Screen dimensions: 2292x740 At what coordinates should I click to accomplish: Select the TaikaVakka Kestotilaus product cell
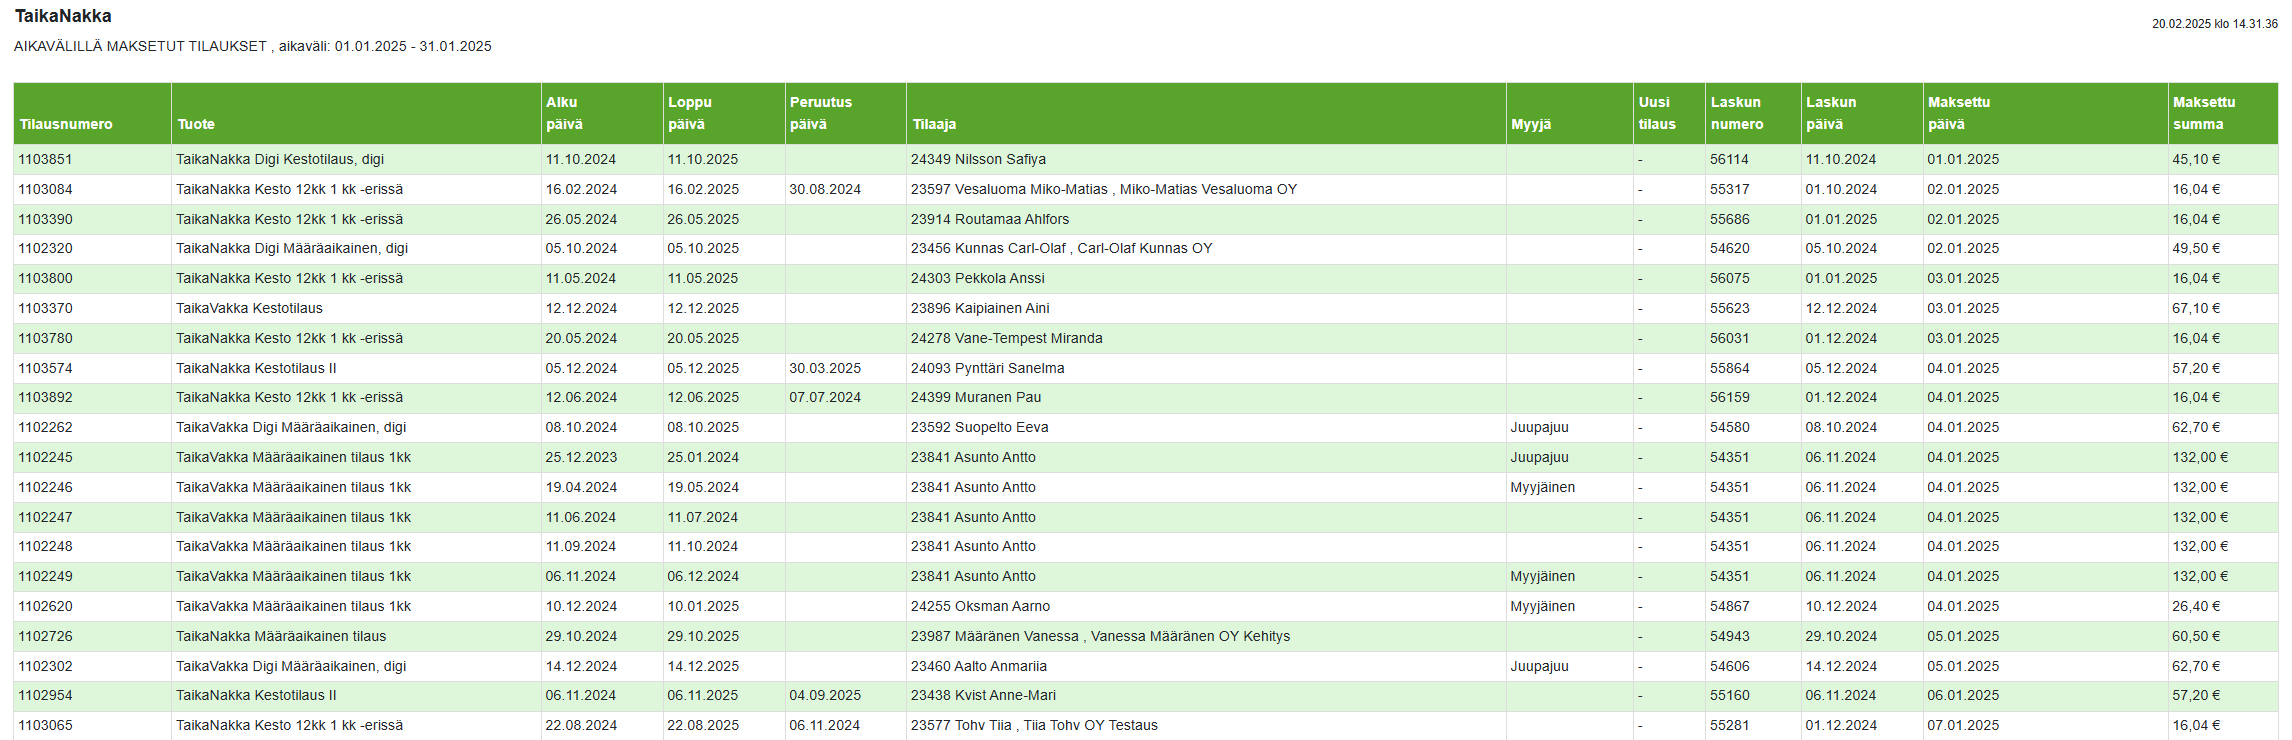pyautogui.click(x=249, y=308)
